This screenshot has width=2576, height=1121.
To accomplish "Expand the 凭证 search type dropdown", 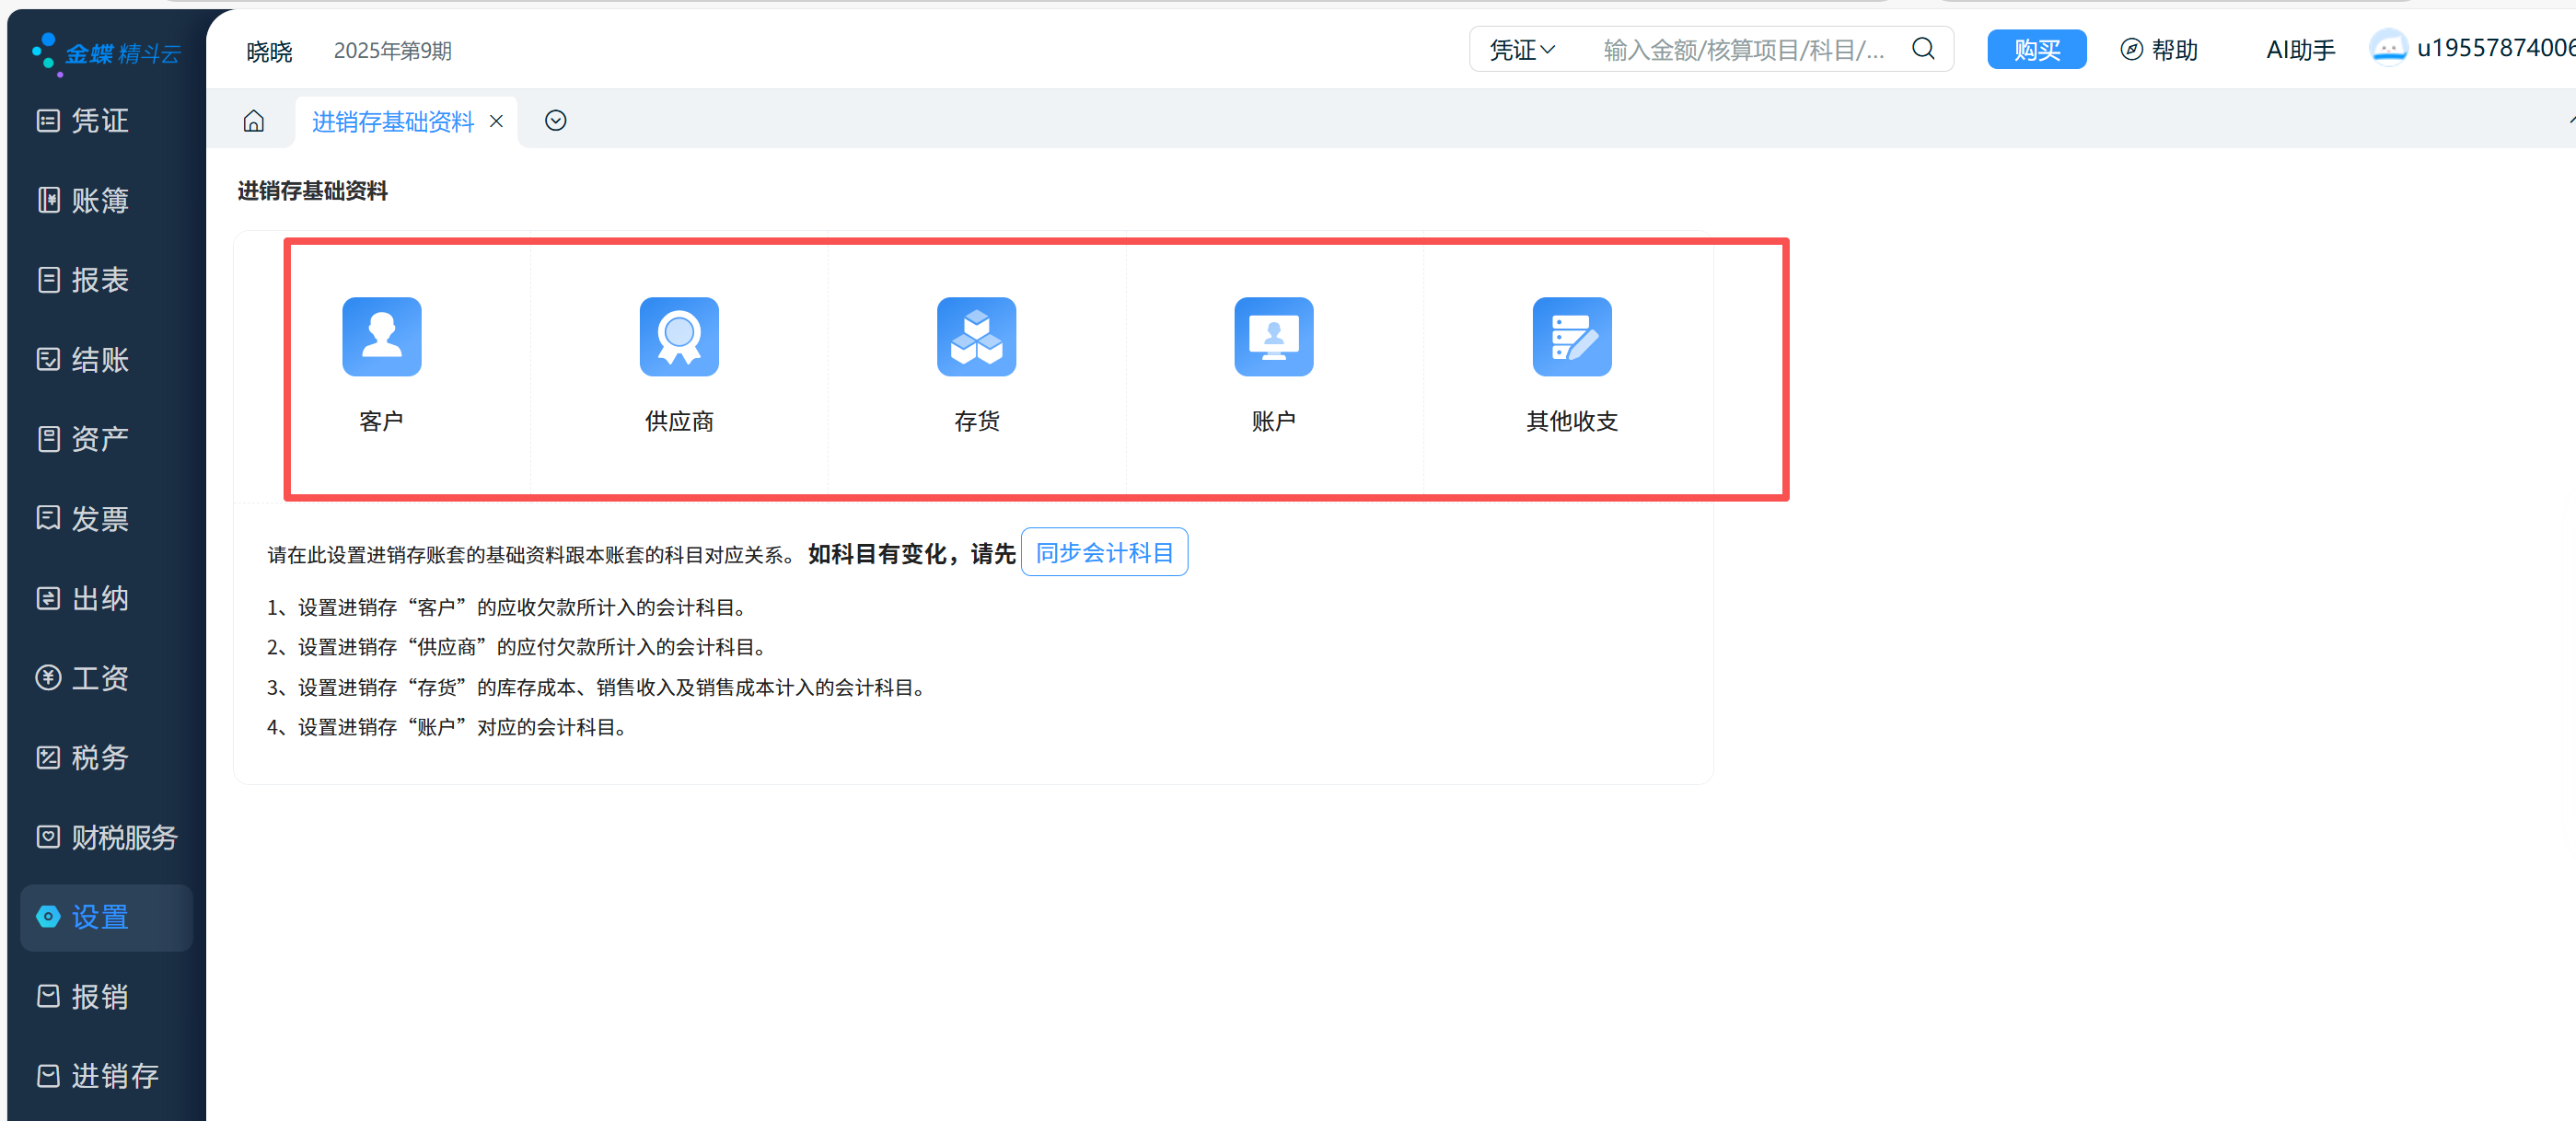I will point(1521,50).
